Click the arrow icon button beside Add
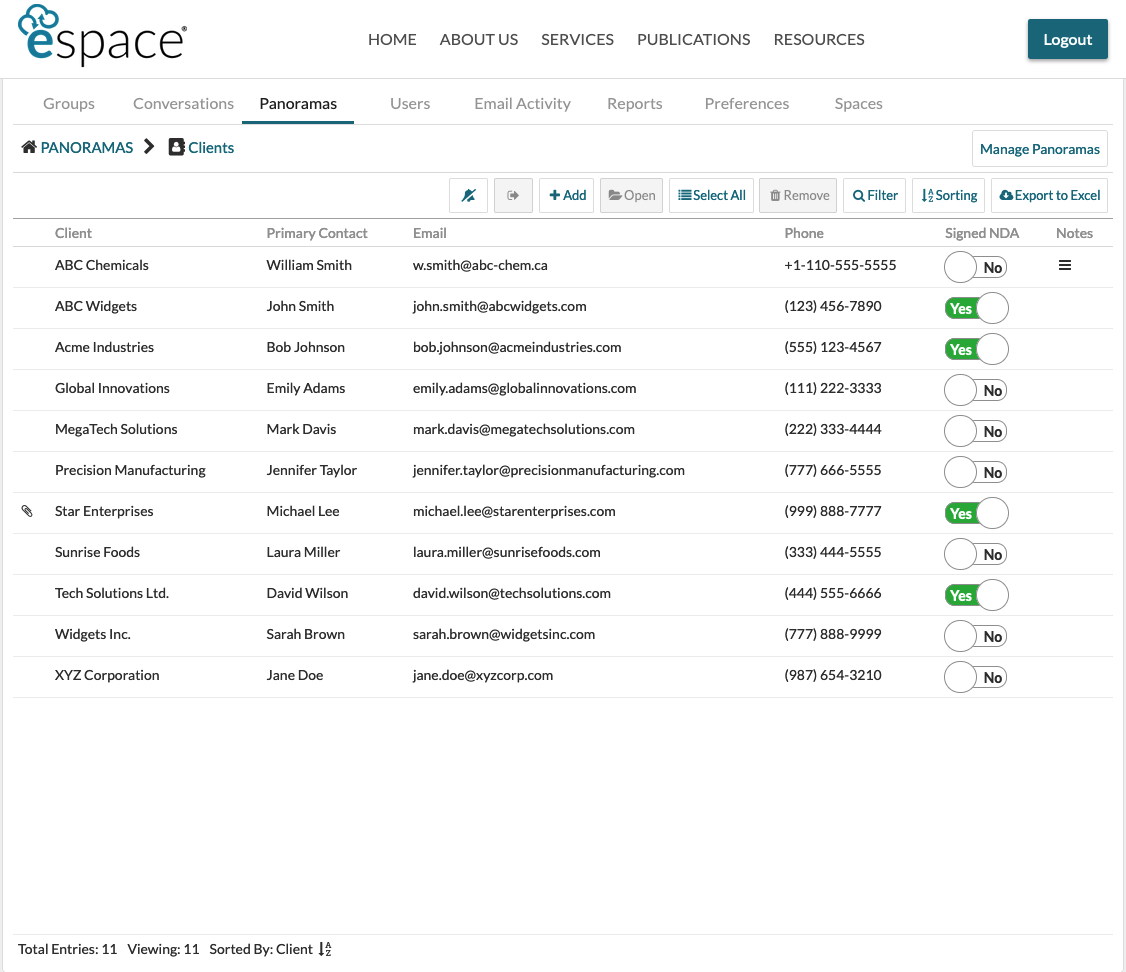This screenshot has height=972, width=1126. (513, 195)
